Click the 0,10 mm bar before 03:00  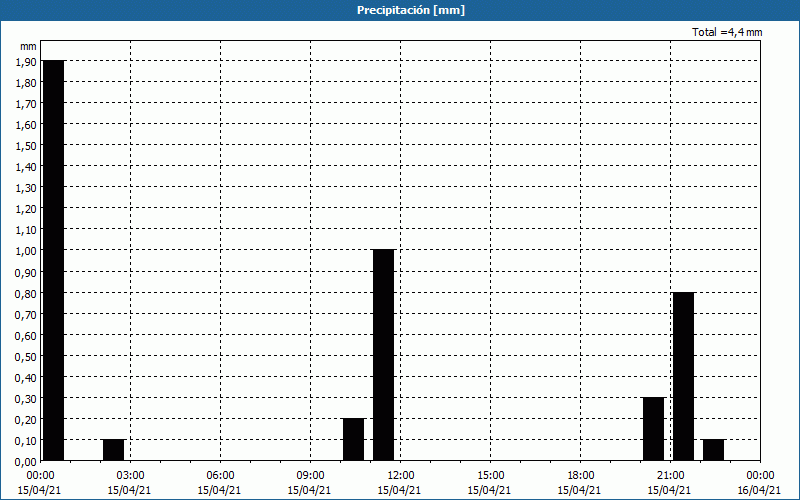point(113,450)
